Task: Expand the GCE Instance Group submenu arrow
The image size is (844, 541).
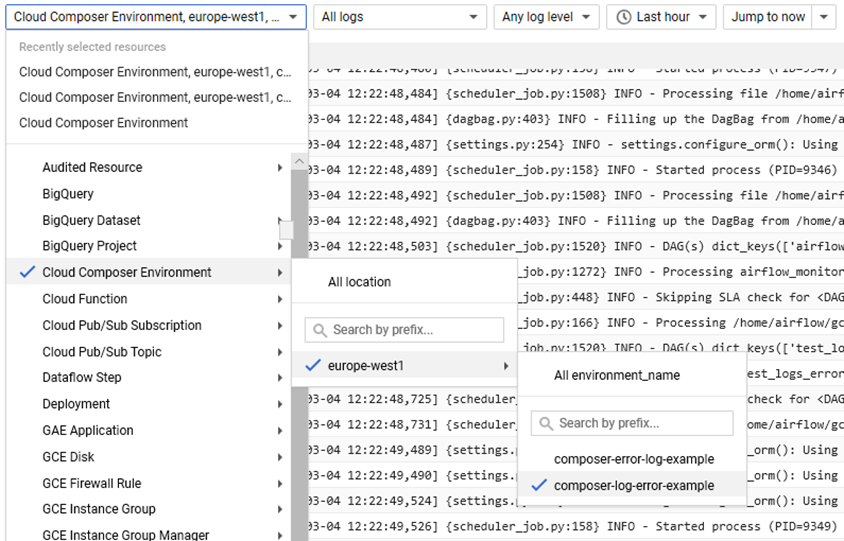Action: [x=280, y=509]
